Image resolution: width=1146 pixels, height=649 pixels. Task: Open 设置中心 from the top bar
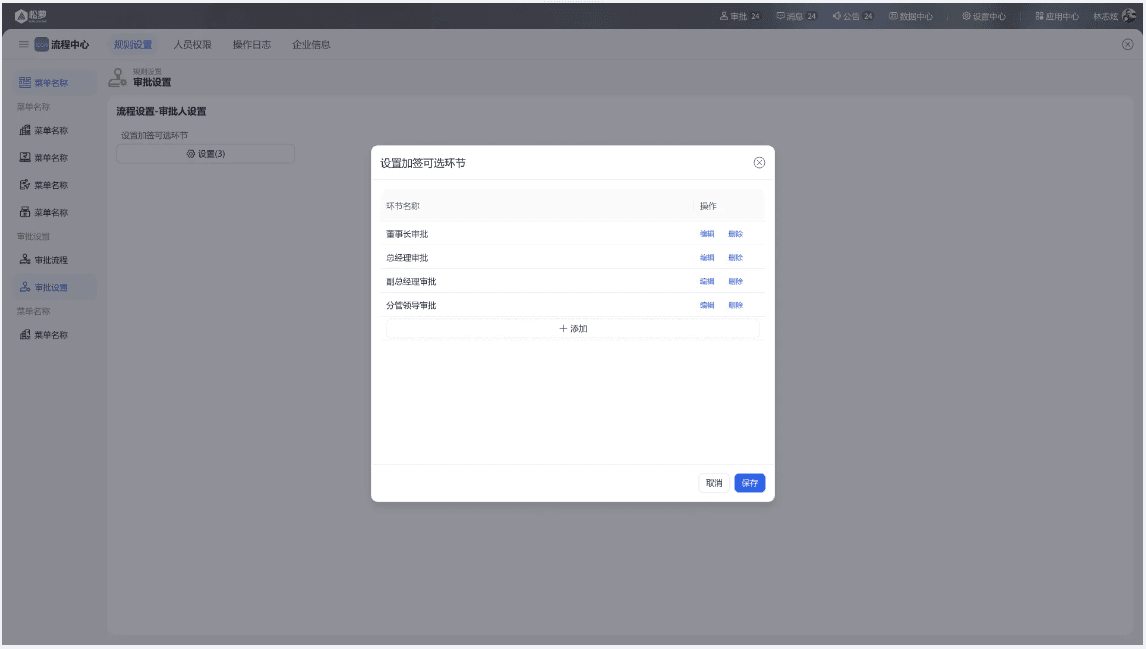click(984, 16)
